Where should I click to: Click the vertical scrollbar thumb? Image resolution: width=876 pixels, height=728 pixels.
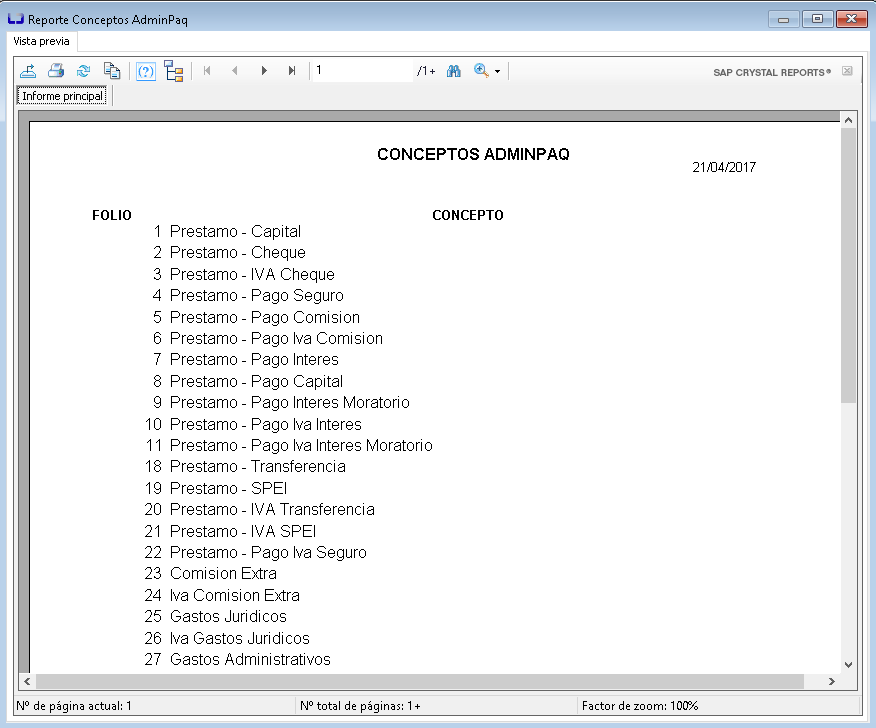point(848,265)
